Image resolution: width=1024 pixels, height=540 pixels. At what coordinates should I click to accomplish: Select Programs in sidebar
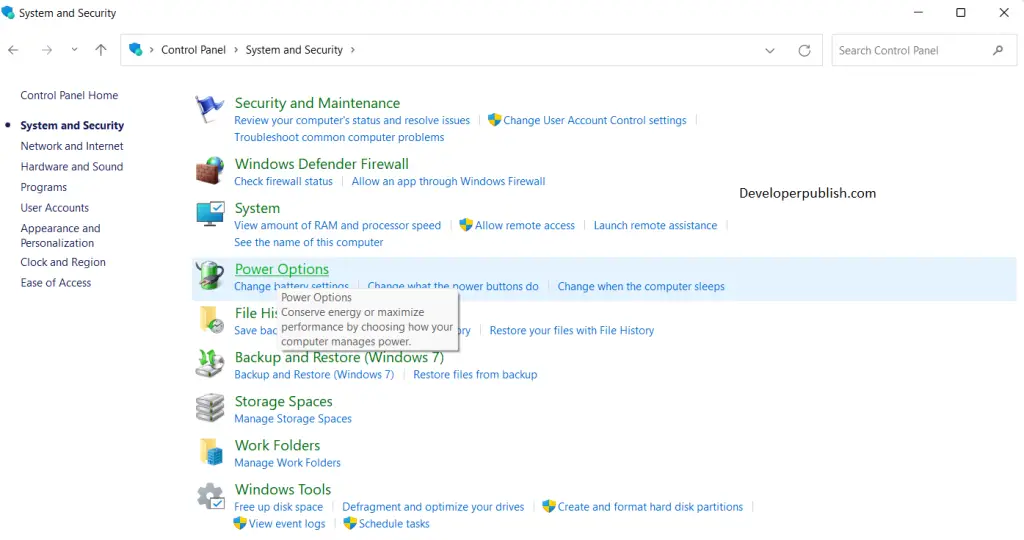pyautogui.click(x=44, y=187)
